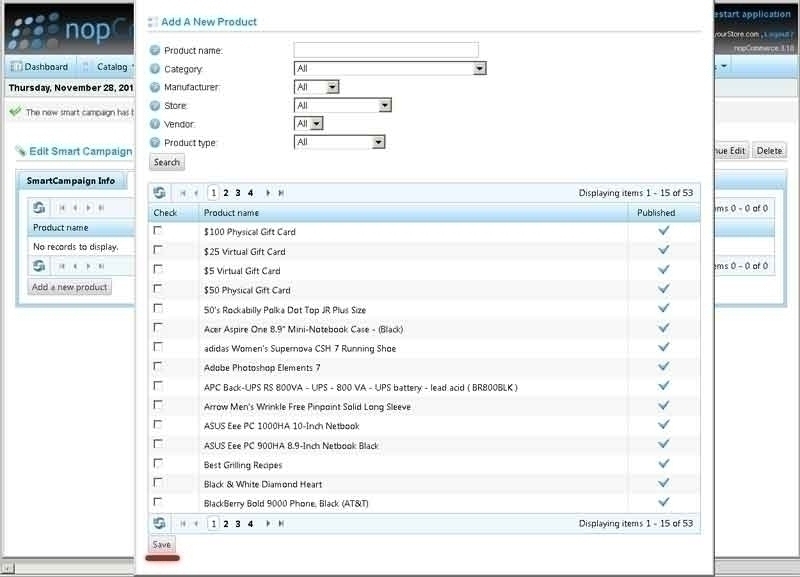Open the Store dropdown
The width and height of the screenshot is (800, 577).
[343, 106]
